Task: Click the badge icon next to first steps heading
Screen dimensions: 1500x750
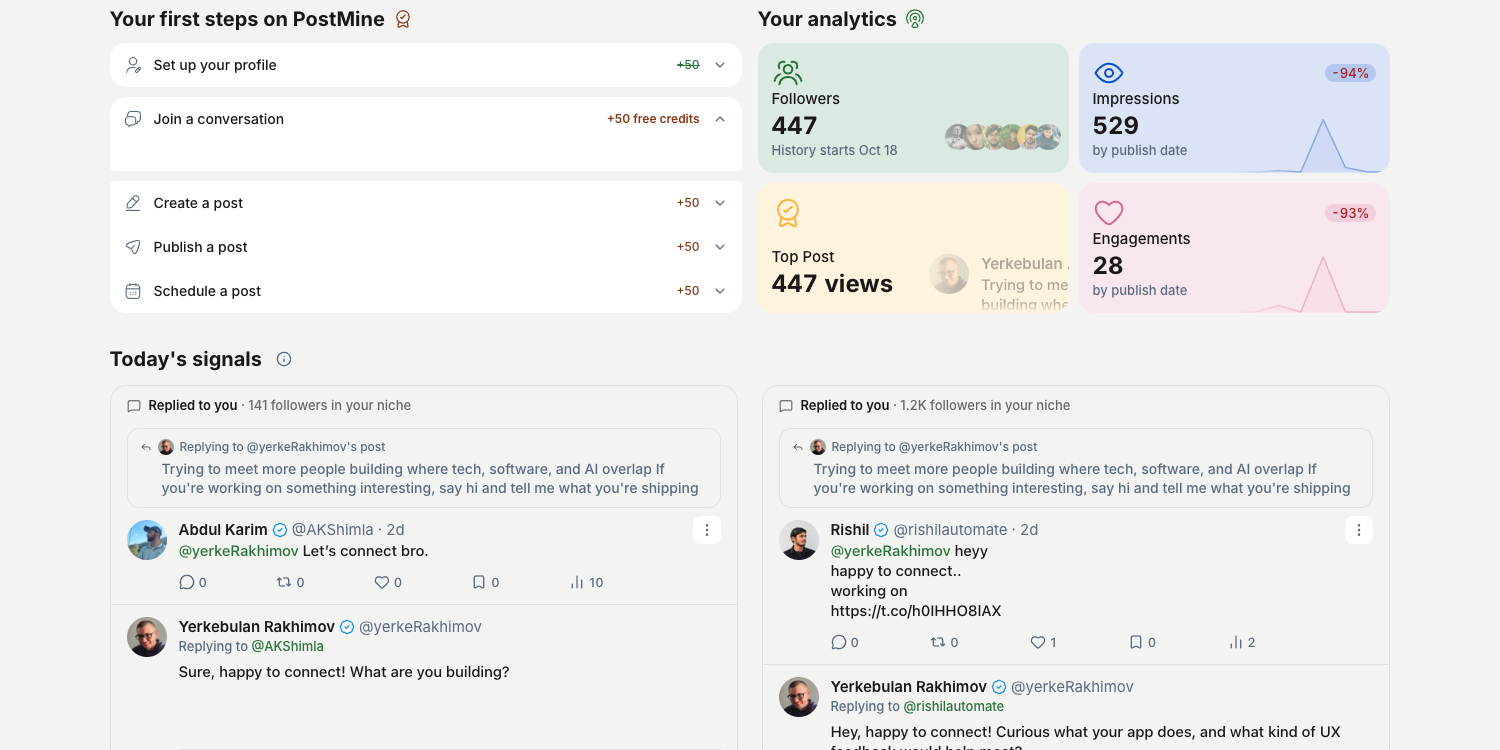Action: (x=403, y=19)
